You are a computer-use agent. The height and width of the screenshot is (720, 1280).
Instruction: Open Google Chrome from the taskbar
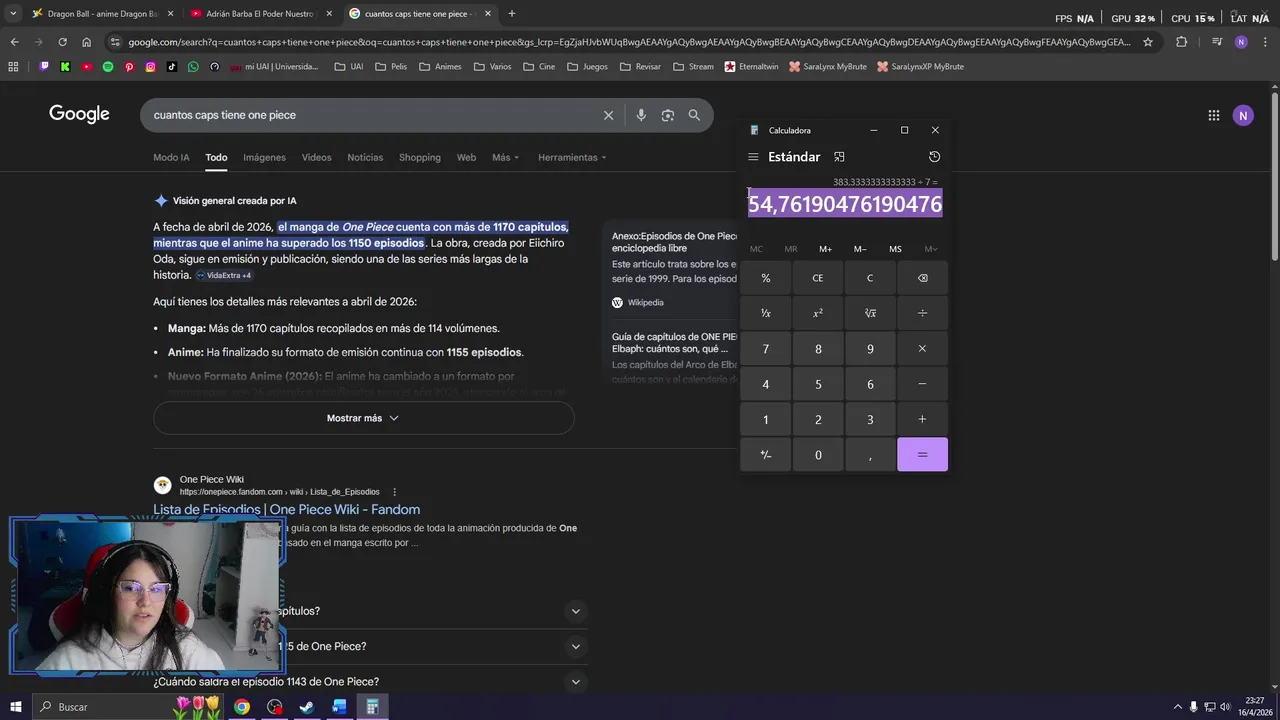pyautogui.click(x=242, y=707)
